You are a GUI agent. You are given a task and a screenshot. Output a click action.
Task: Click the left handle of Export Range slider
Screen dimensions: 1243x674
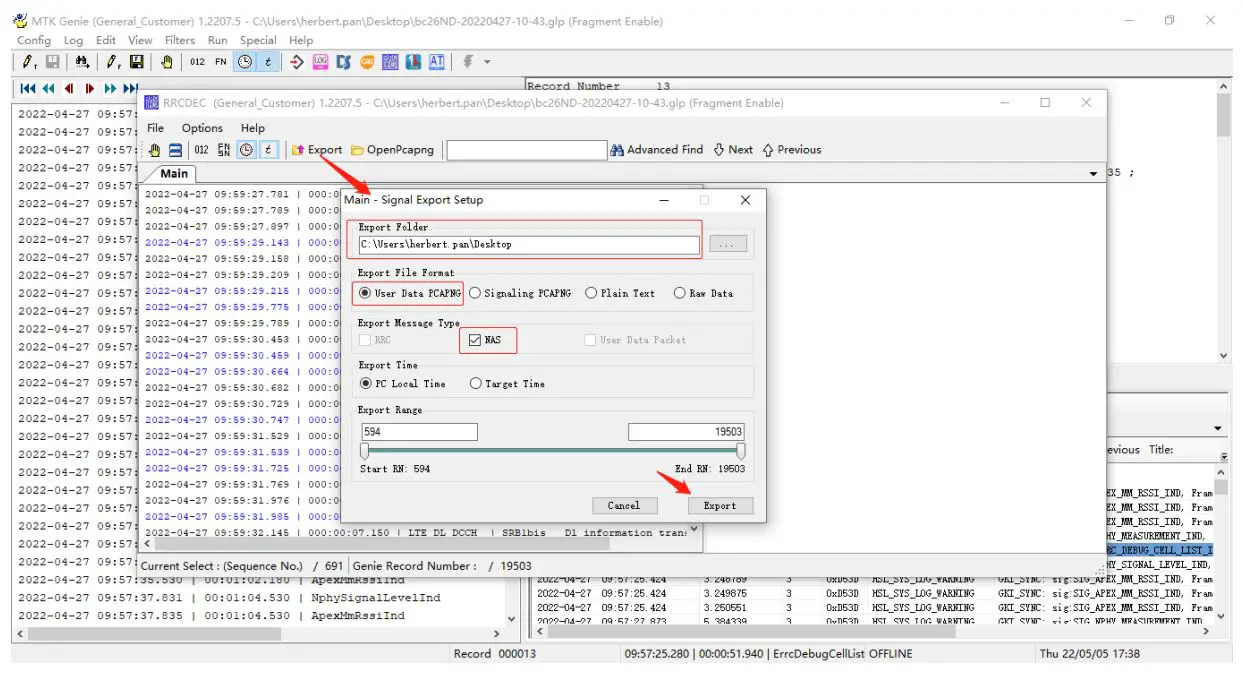click(x=364, y=452)
